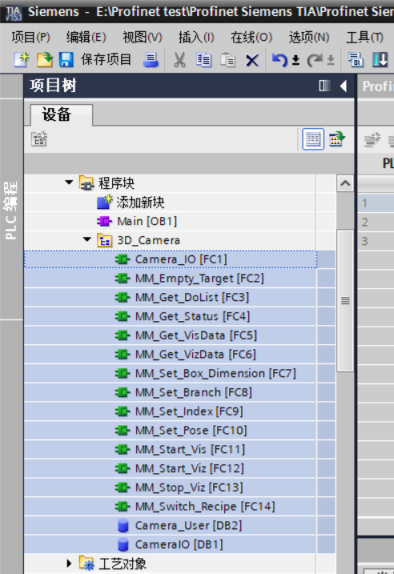
Task: Open the 工具(T) menu
Action: tap(365, 37)
